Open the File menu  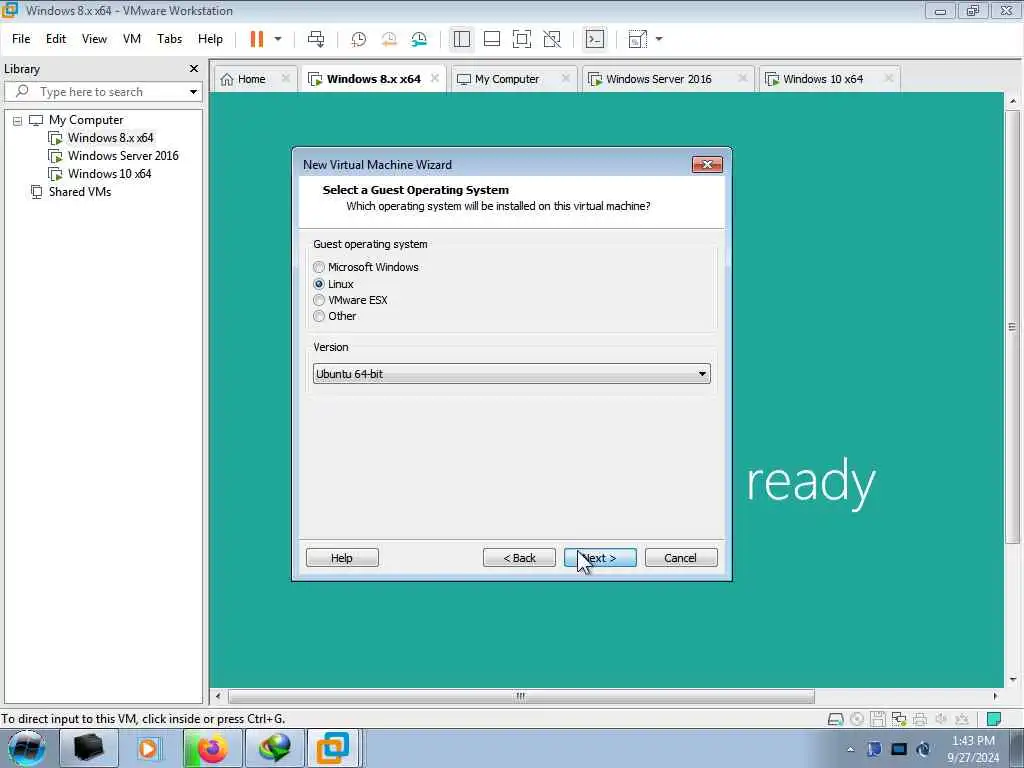click(21, 39)
